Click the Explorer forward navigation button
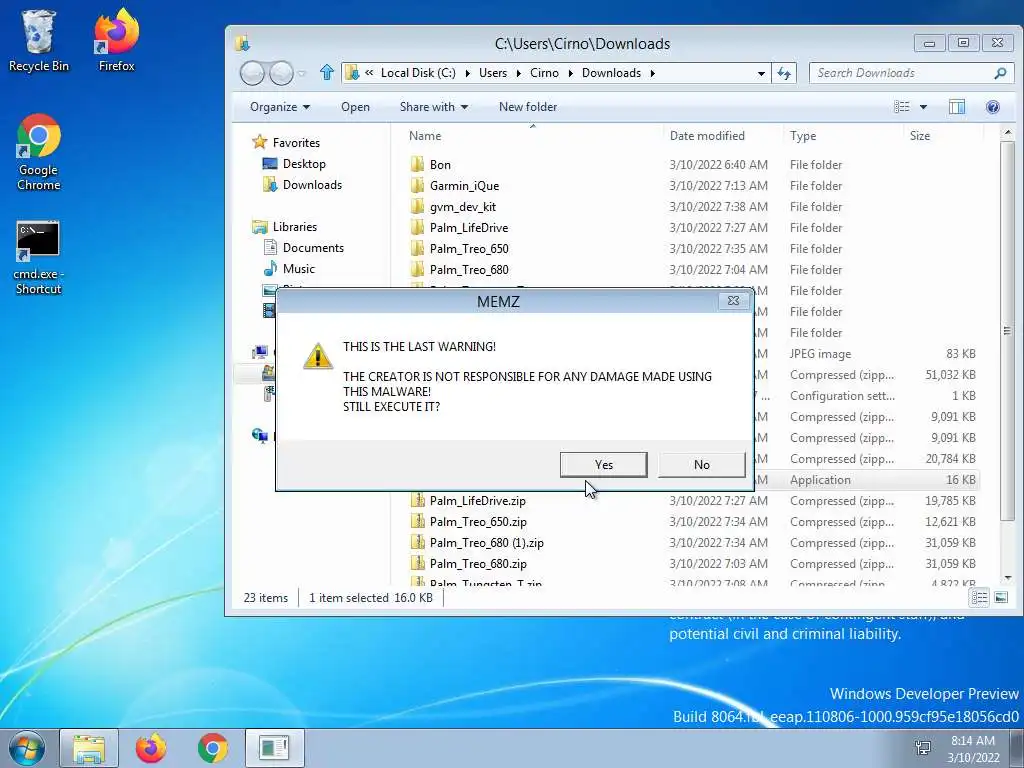 click(281, 73)
